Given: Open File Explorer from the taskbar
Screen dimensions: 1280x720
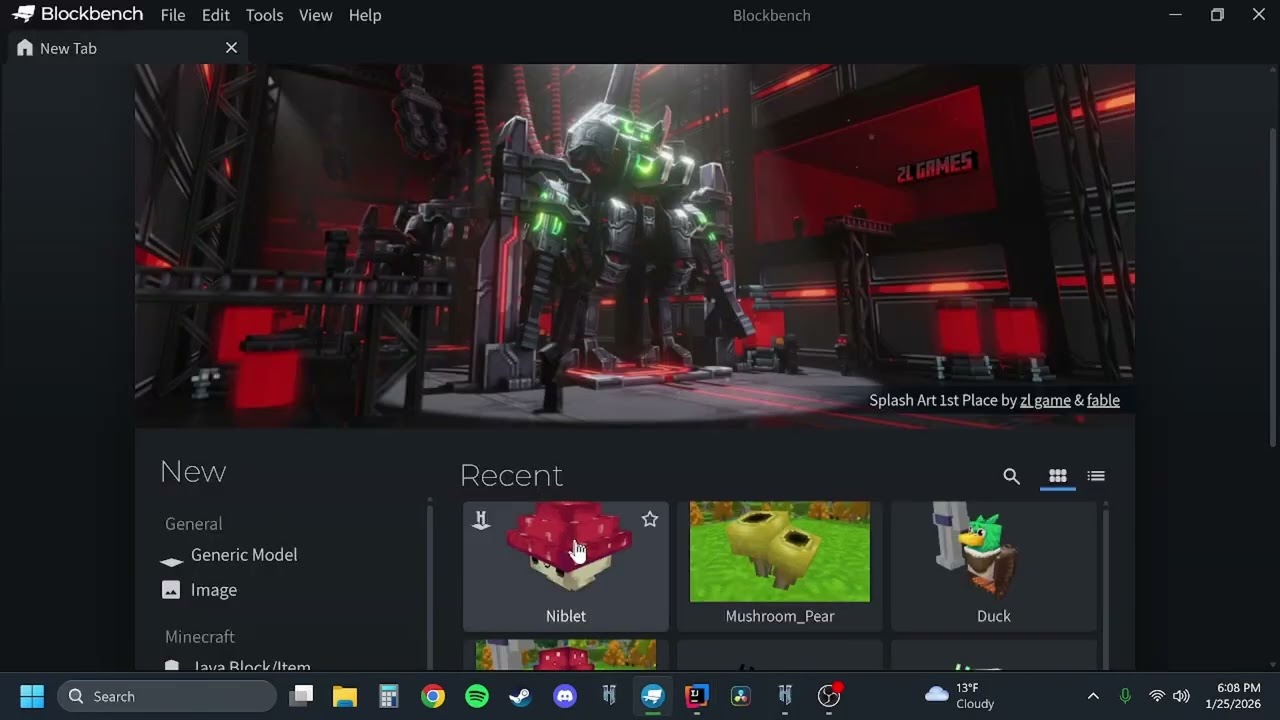Looking at the screenshot, I should click(x=345, y=696).
